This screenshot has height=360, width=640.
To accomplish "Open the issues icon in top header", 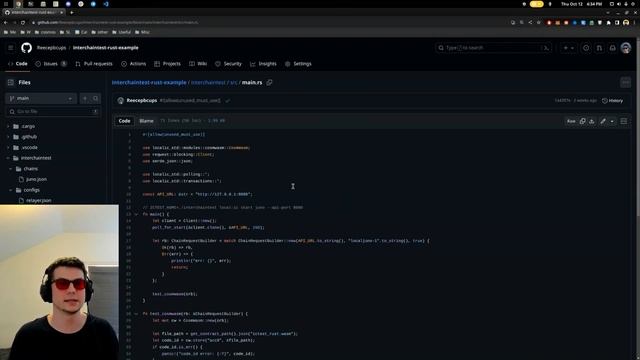I will (x=586, y=48).
